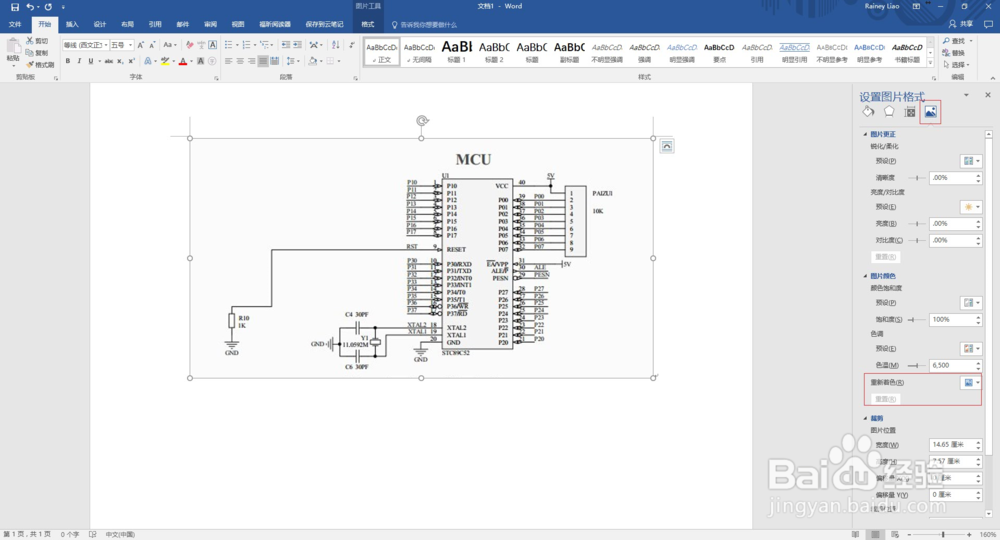Viewport: 1000px width, 540px height.
Task: Click the layout options icon beside picture
Action: coord(666,146)
